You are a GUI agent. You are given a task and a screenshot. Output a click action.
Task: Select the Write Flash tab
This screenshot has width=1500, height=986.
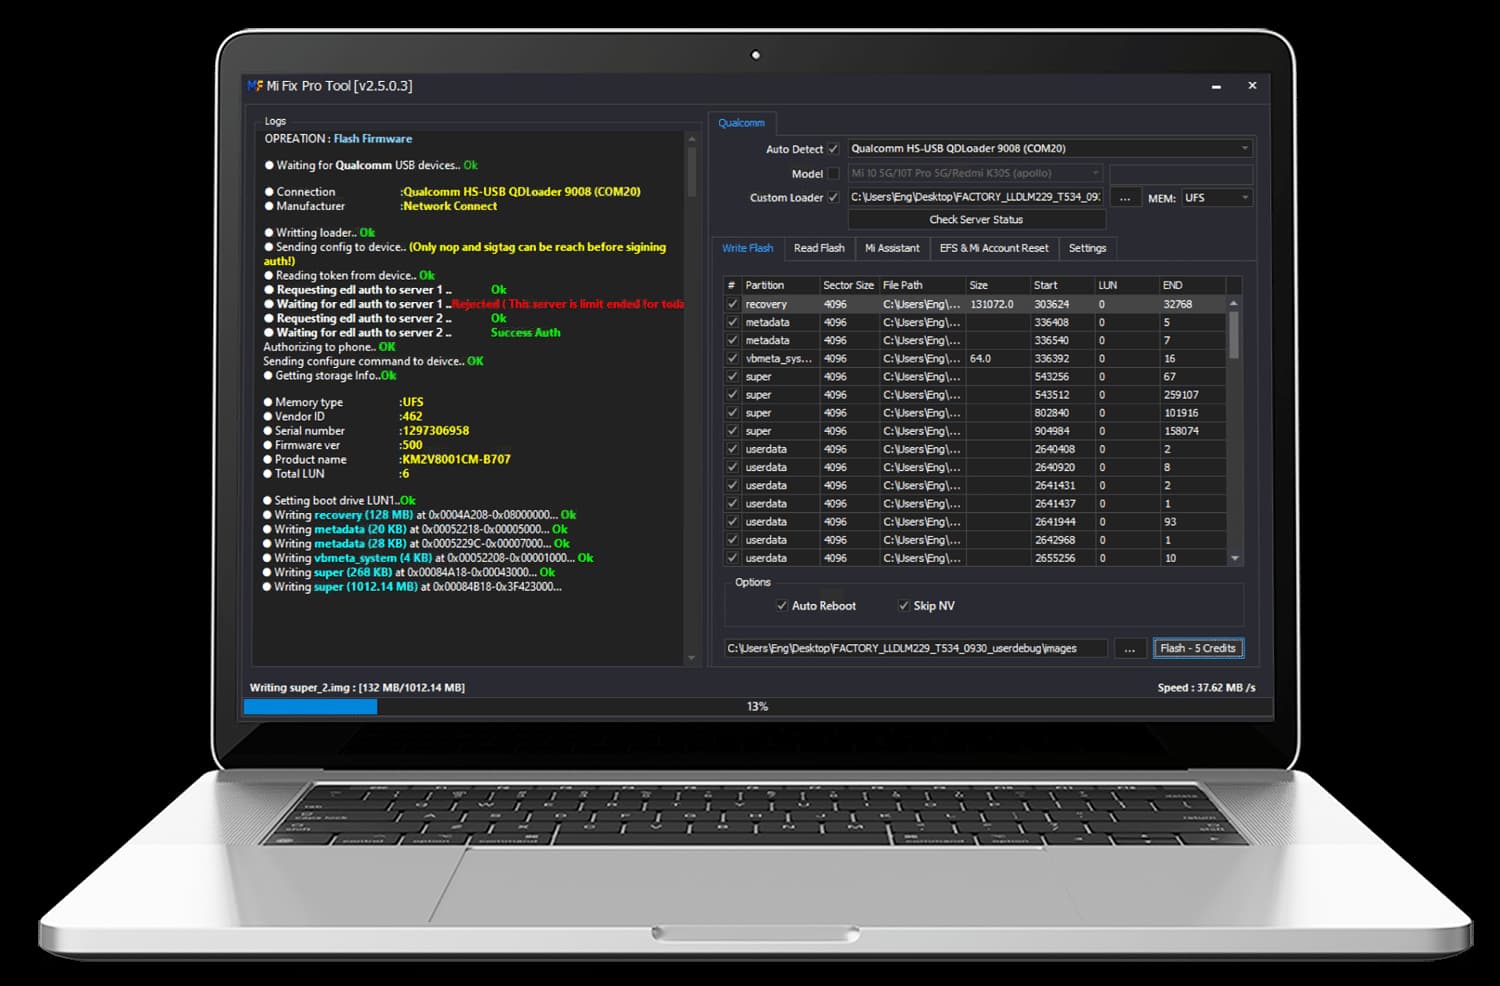pos(748,248)
